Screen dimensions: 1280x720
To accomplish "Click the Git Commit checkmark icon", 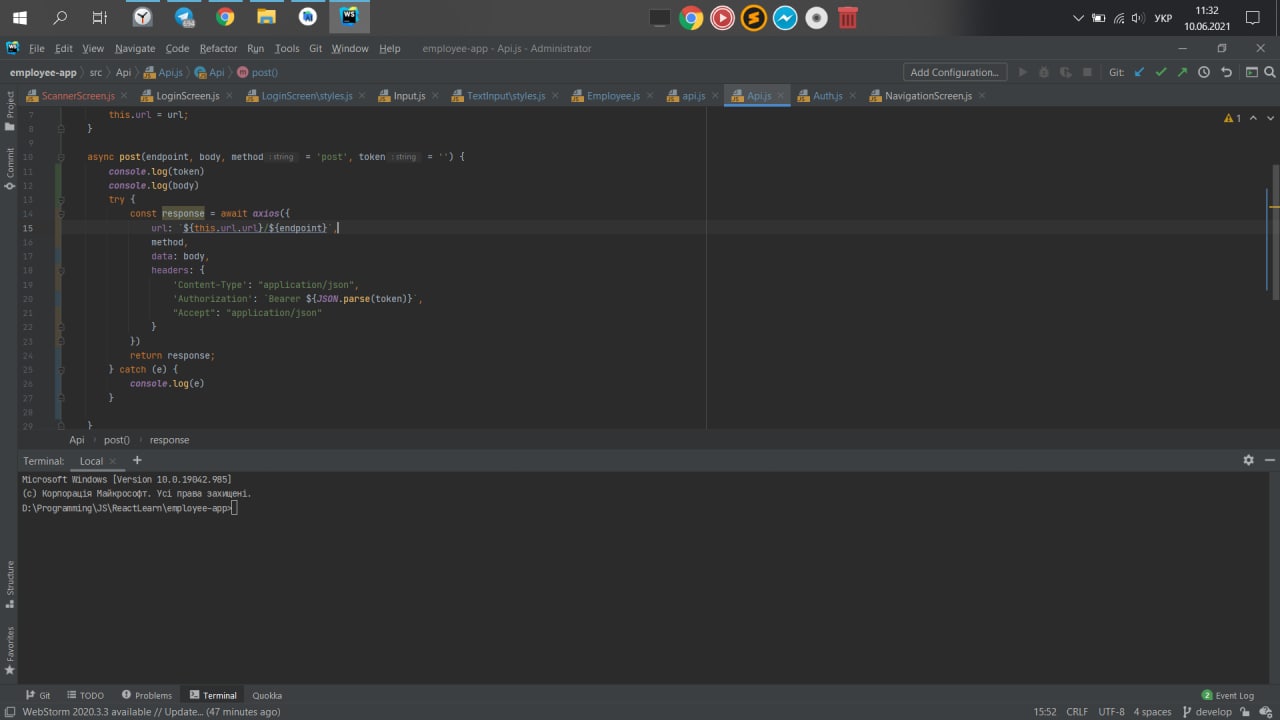I will 1161,72.
